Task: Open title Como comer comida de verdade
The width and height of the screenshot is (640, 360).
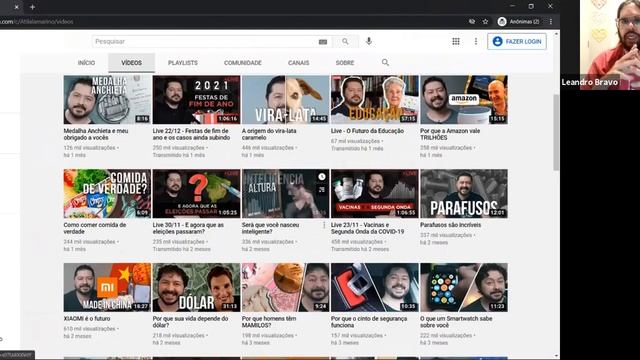Action: tap(95, 228)
